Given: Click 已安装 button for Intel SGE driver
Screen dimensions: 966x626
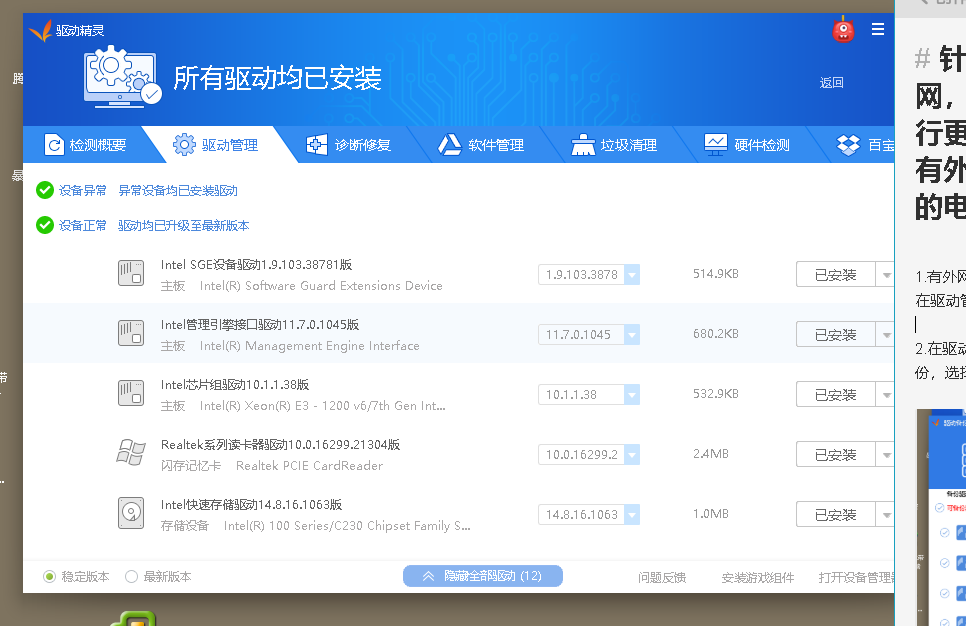Looking at the screenshot, I should 836,275.
